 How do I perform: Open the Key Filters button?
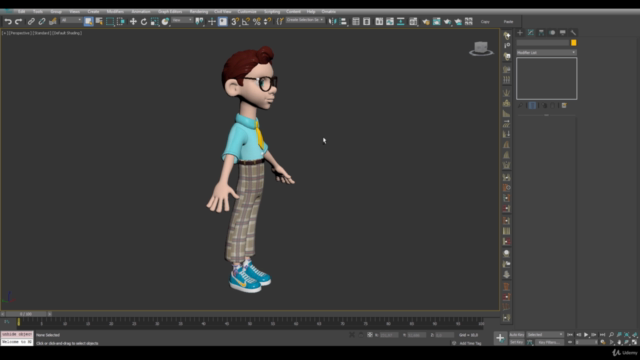point(548,342)
